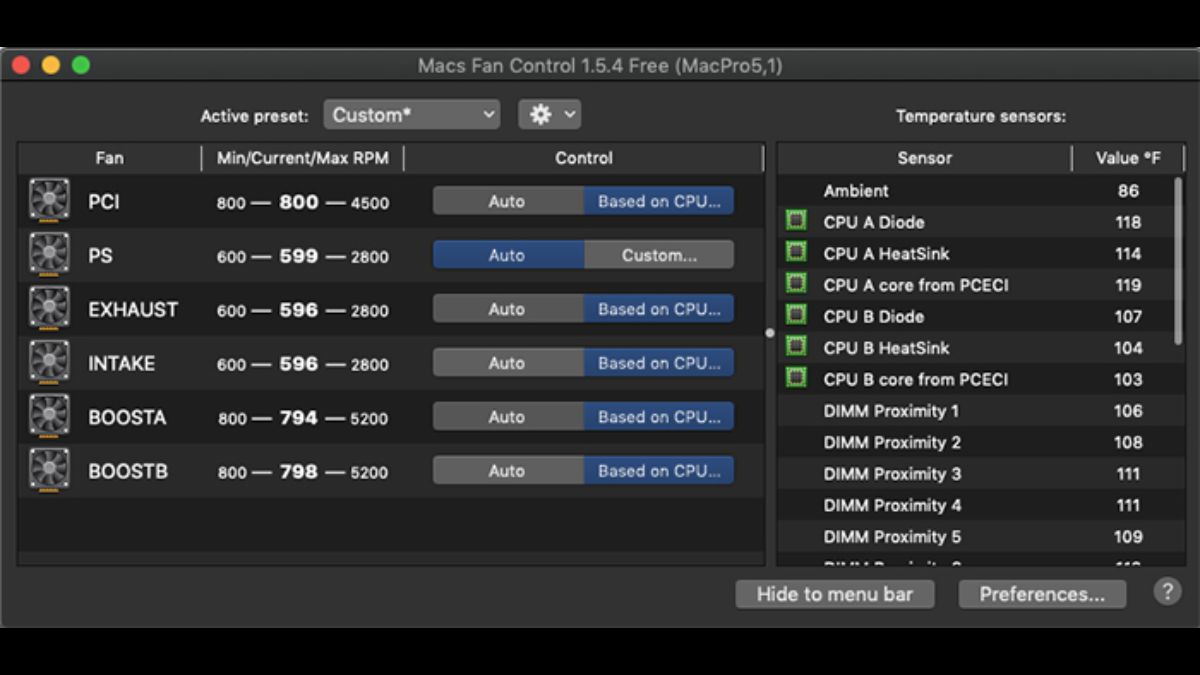Screen dimensions: 1200x675
Task: Select Based on CPU for BOOSTB fan
Action: [x=659, y=471]
